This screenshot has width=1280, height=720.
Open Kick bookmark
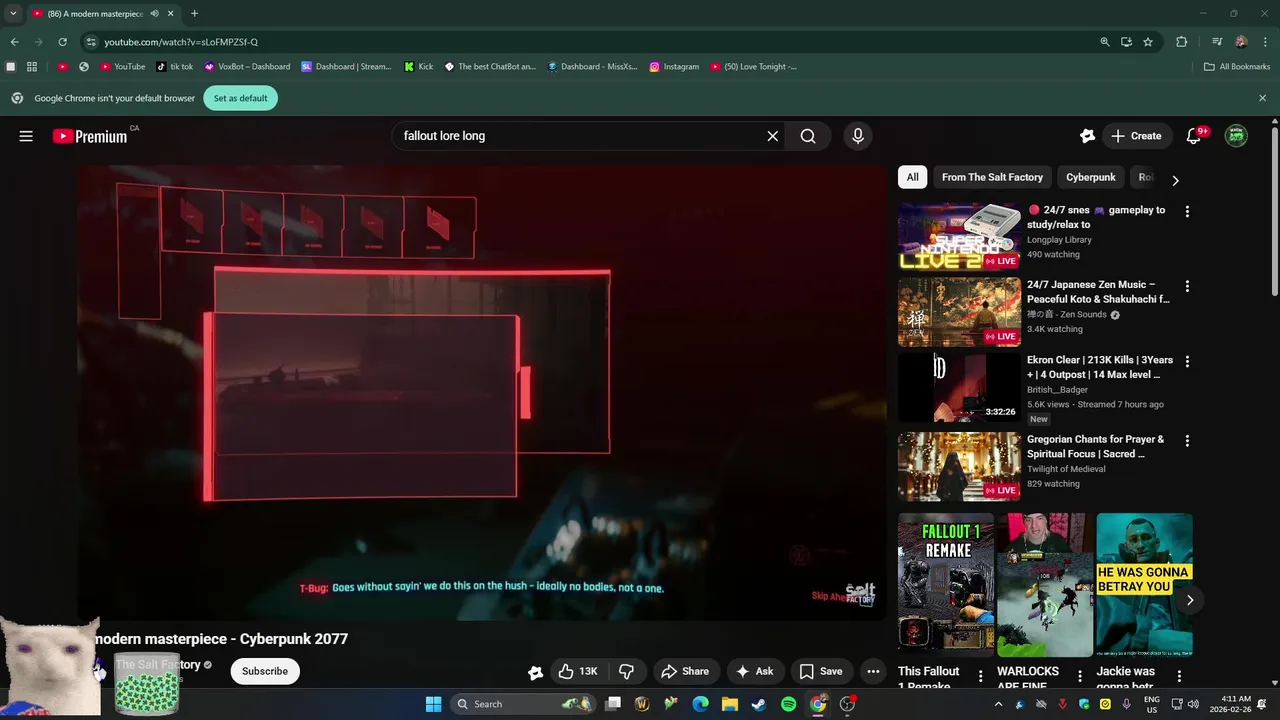(419, 67)
